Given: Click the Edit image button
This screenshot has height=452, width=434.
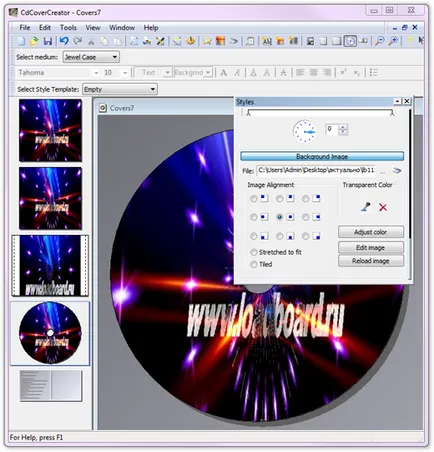Looking at the screenshot, I should [371, 248].
